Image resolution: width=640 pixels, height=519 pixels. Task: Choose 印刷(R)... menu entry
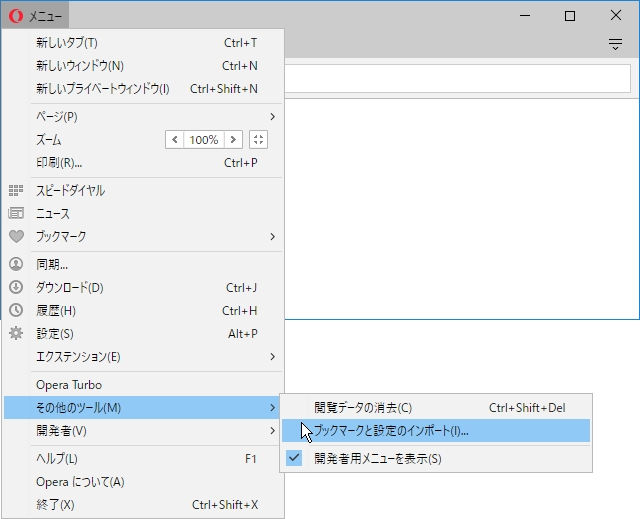pos(143,163)
